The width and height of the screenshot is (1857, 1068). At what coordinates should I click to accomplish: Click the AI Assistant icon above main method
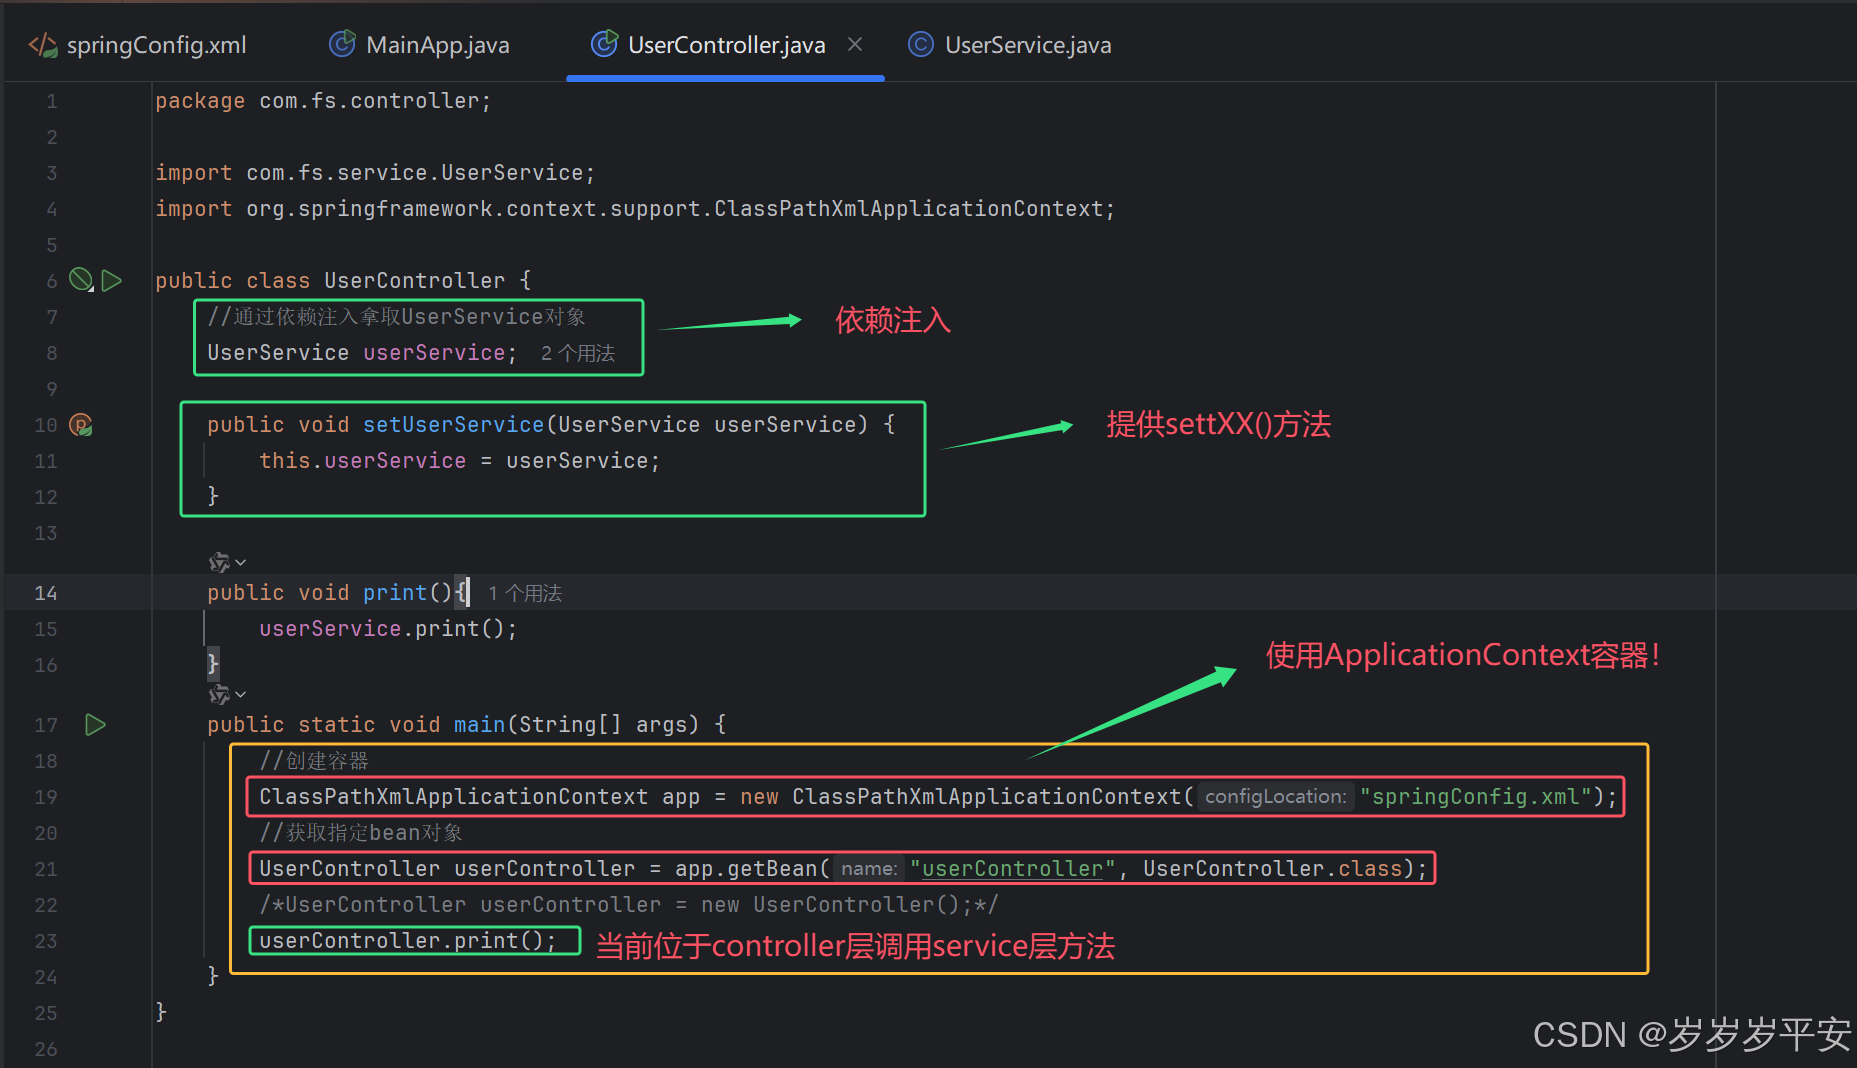pyautogui.click(x=219, y=693)
